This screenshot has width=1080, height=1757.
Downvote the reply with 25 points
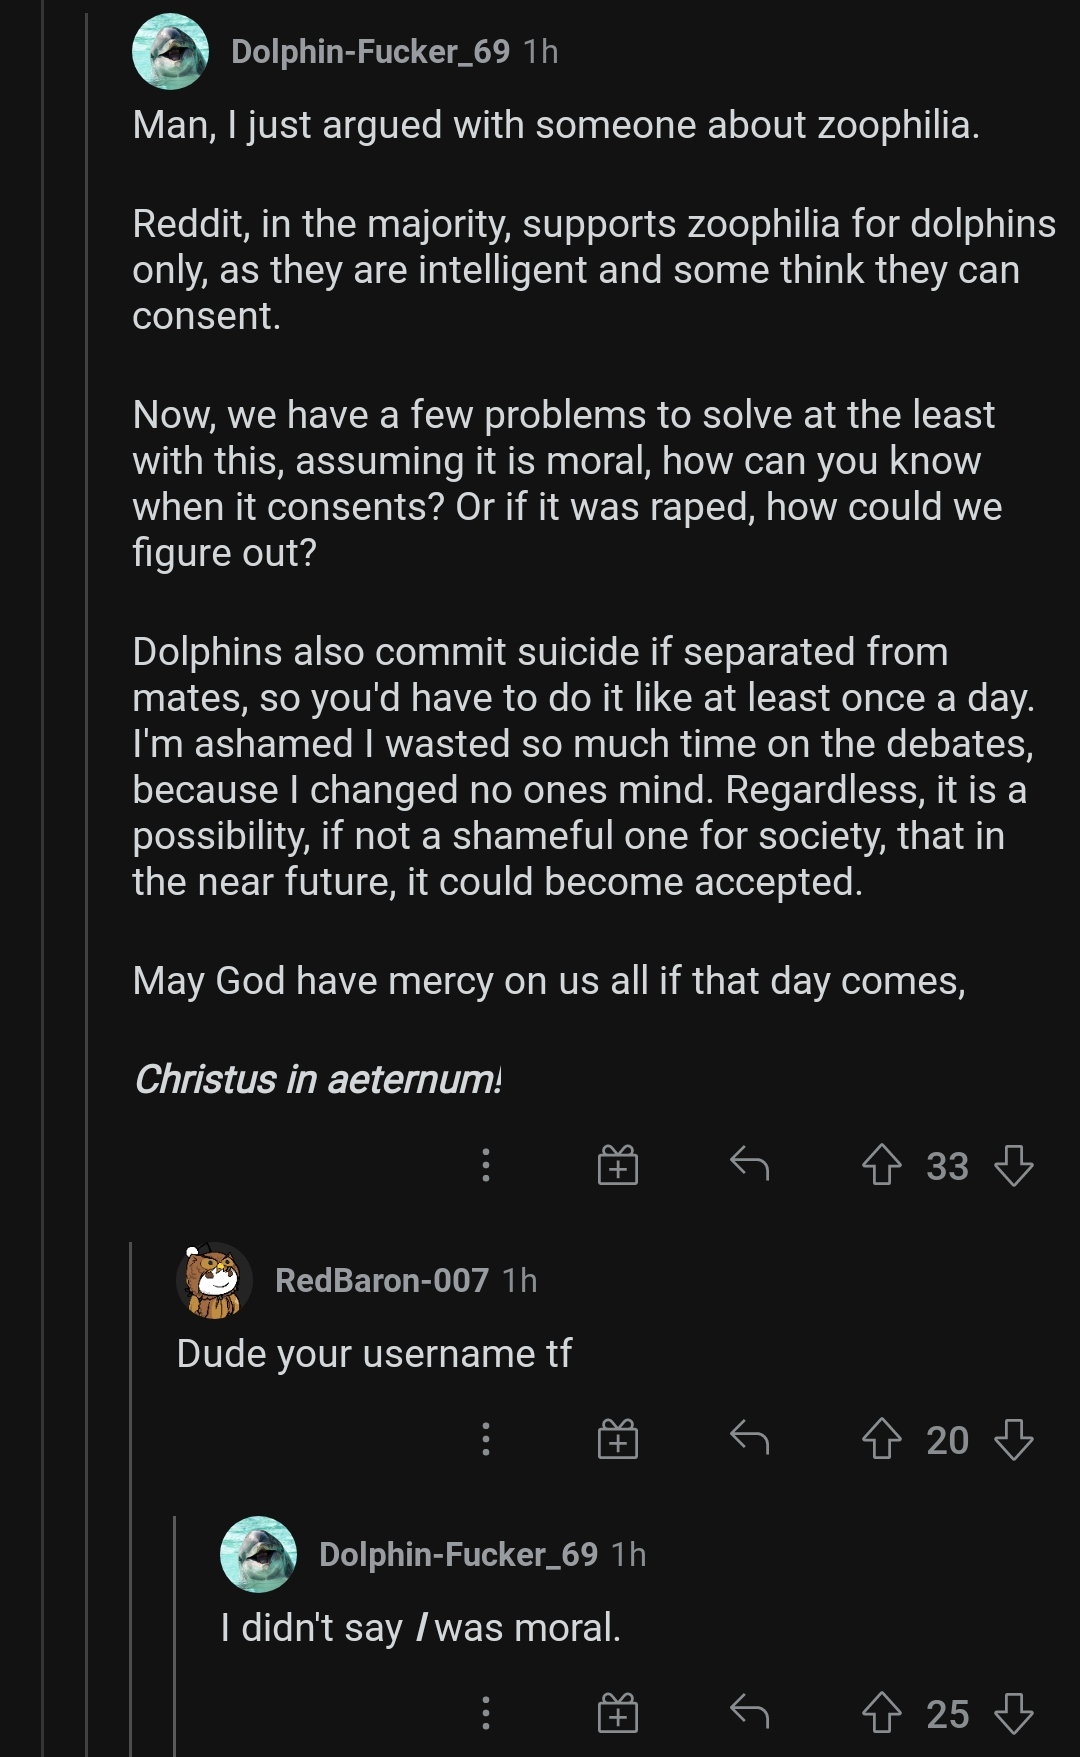click(1014, 1713)
